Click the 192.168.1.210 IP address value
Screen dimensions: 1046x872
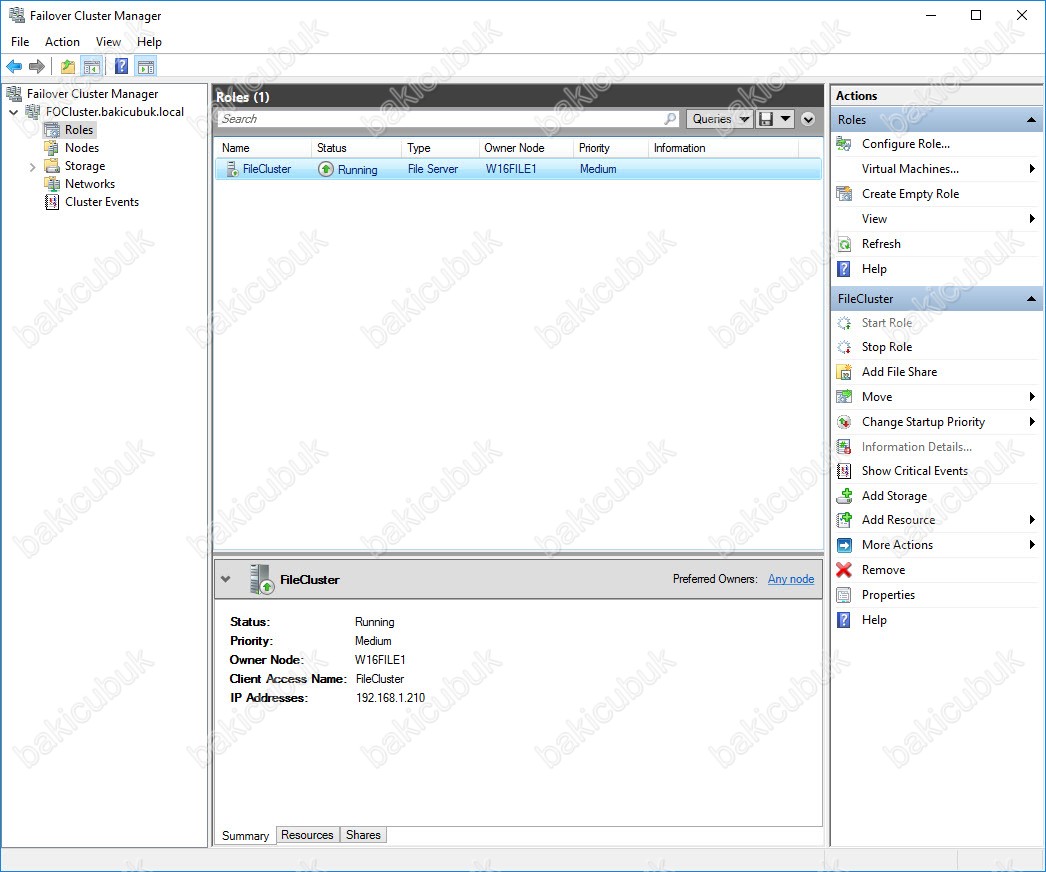point(390,698)
